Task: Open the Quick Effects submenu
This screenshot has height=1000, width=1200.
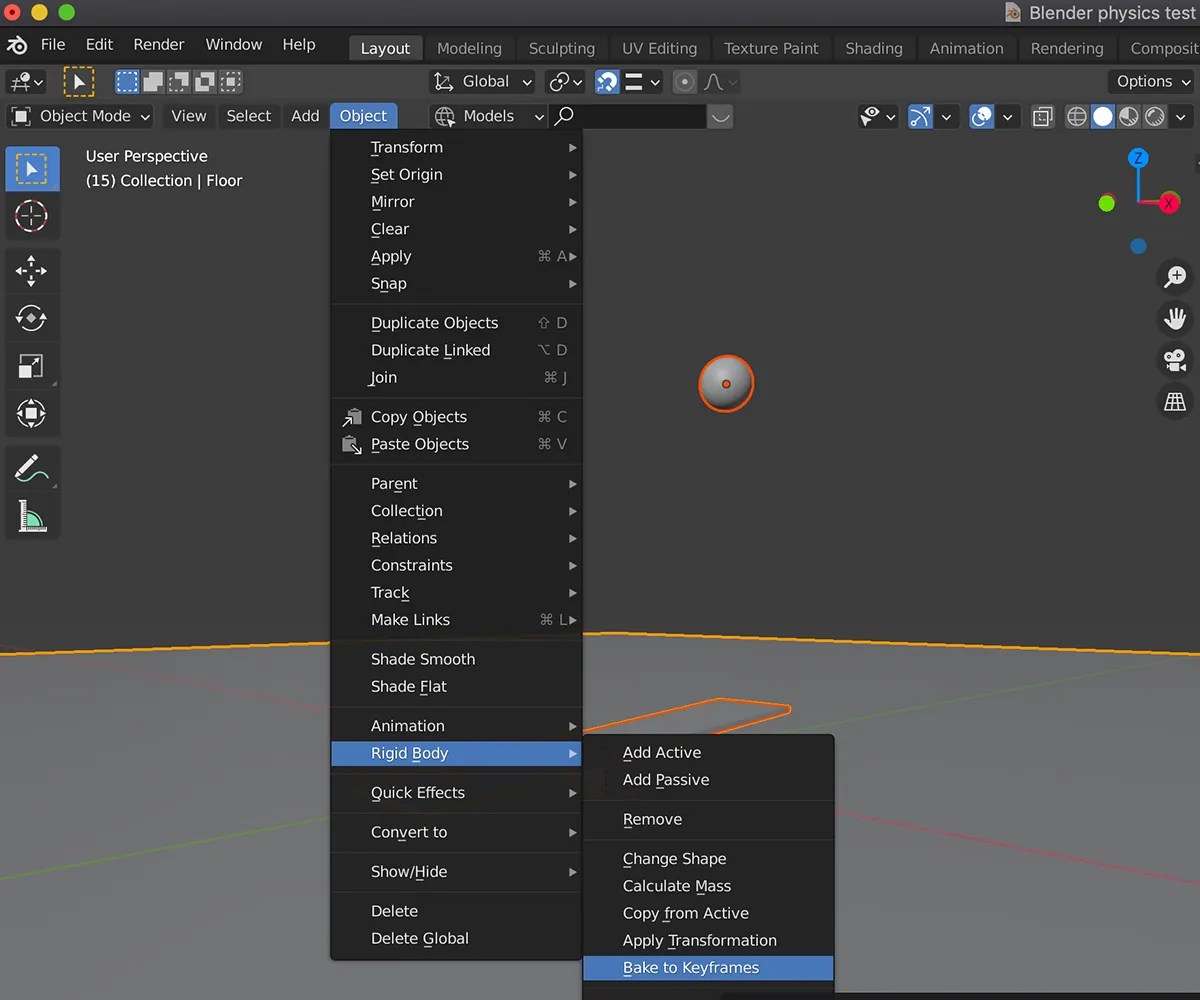Action: coord(456,793)
